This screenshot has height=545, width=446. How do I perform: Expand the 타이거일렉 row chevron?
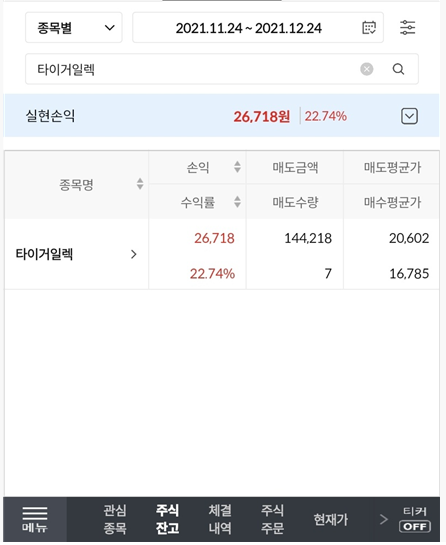point(134,254)
